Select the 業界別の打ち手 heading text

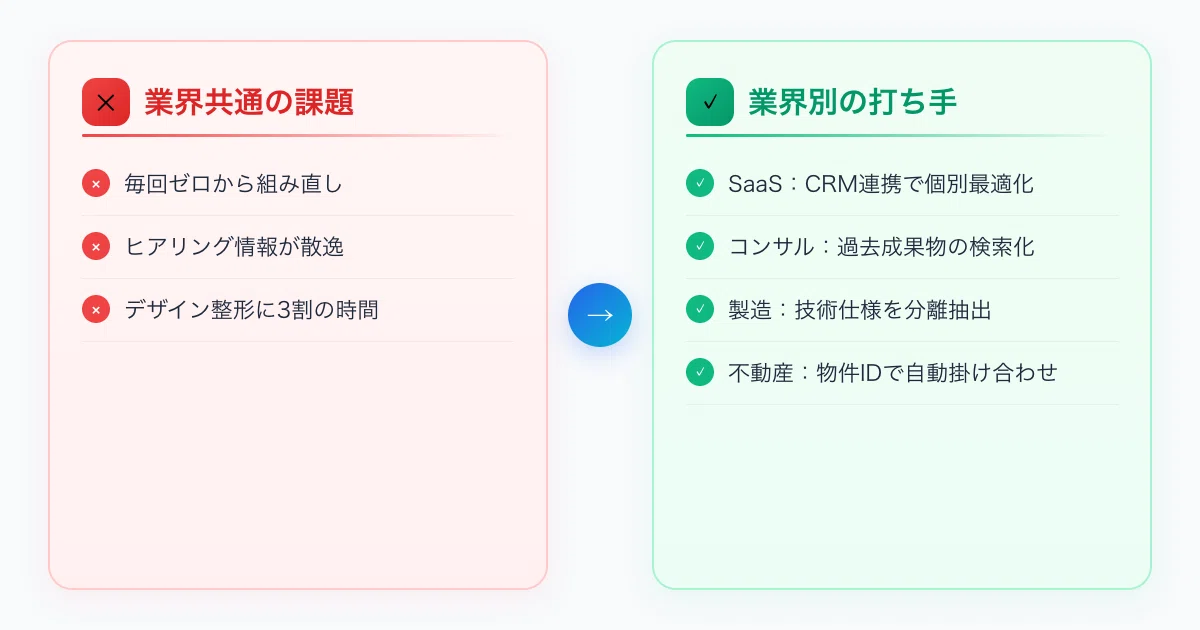pyautogui.click(x=853, y=102)
